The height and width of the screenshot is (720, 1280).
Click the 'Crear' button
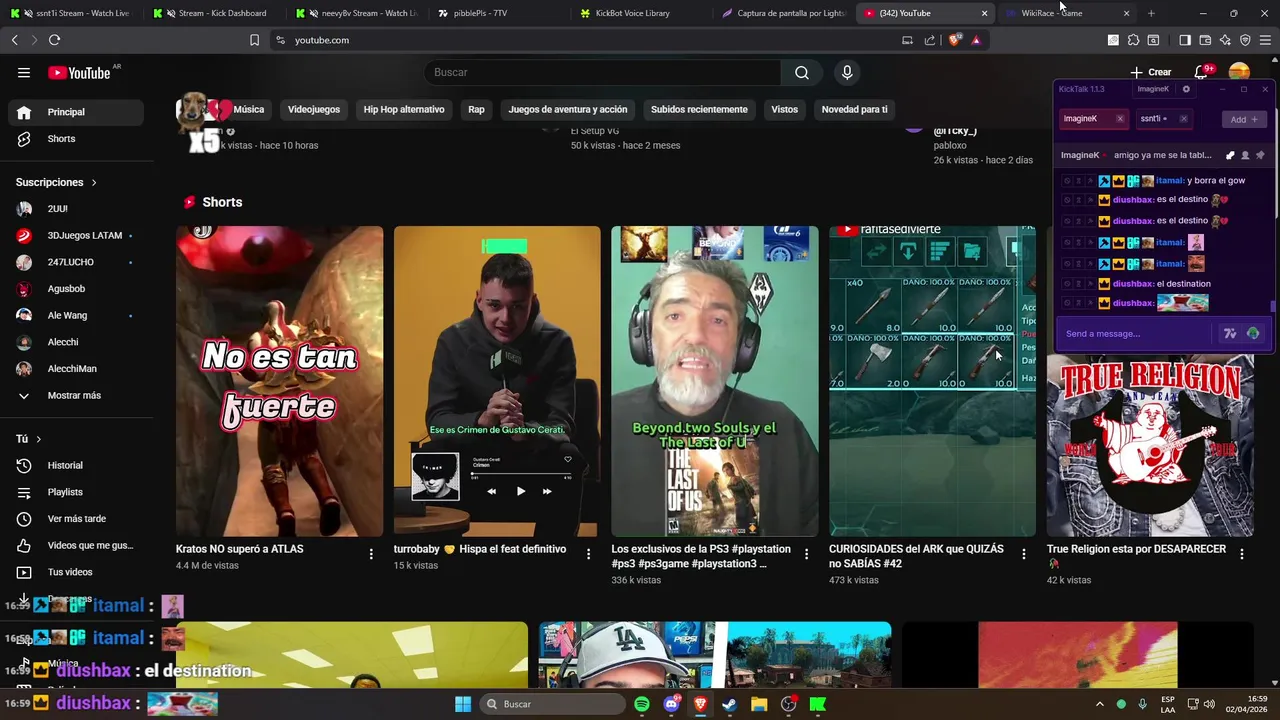1151,72
